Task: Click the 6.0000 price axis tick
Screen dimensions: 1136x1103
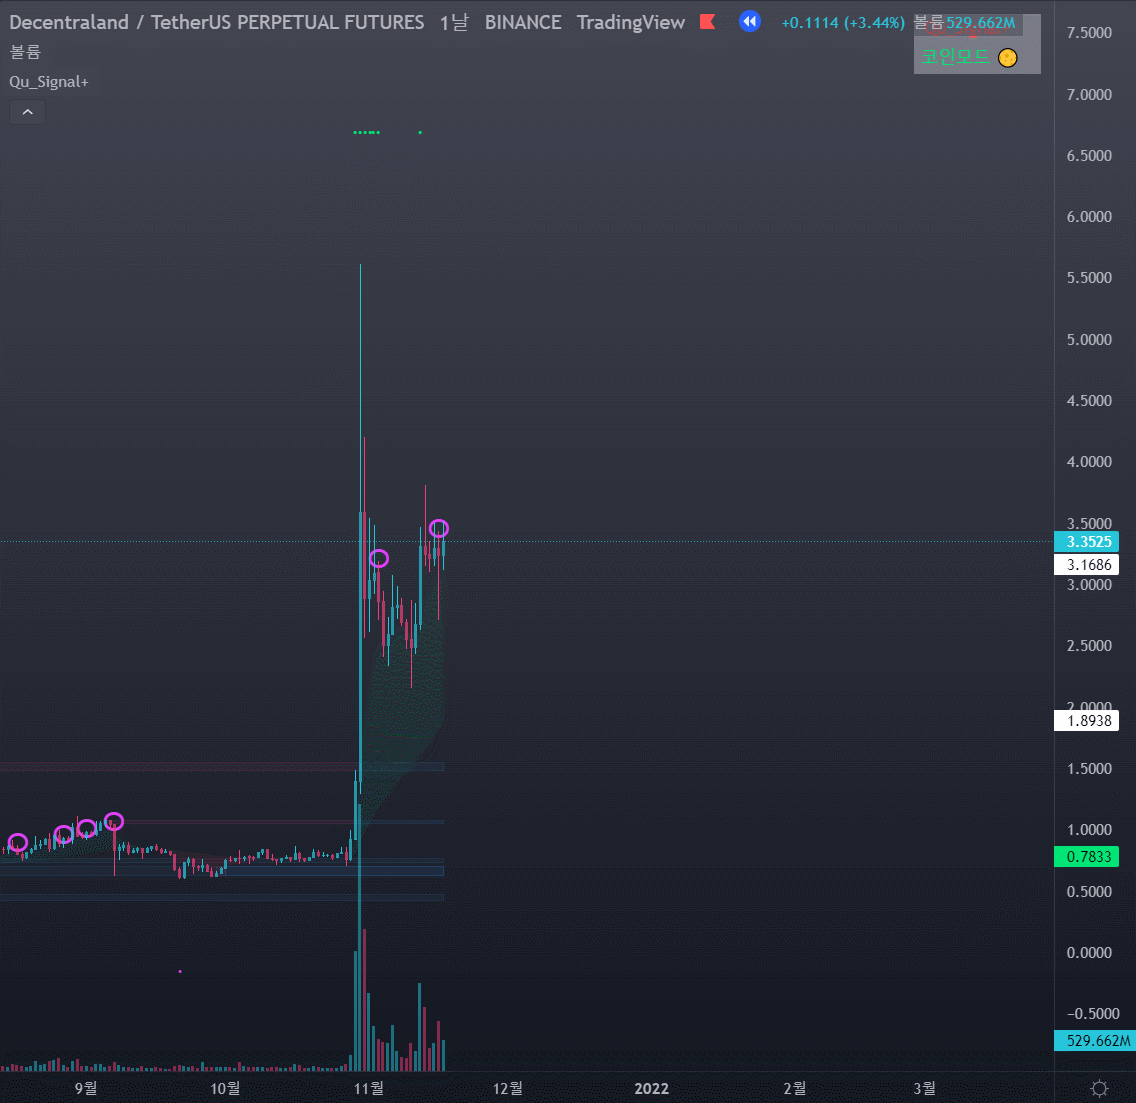Action: coord(1089,217)
